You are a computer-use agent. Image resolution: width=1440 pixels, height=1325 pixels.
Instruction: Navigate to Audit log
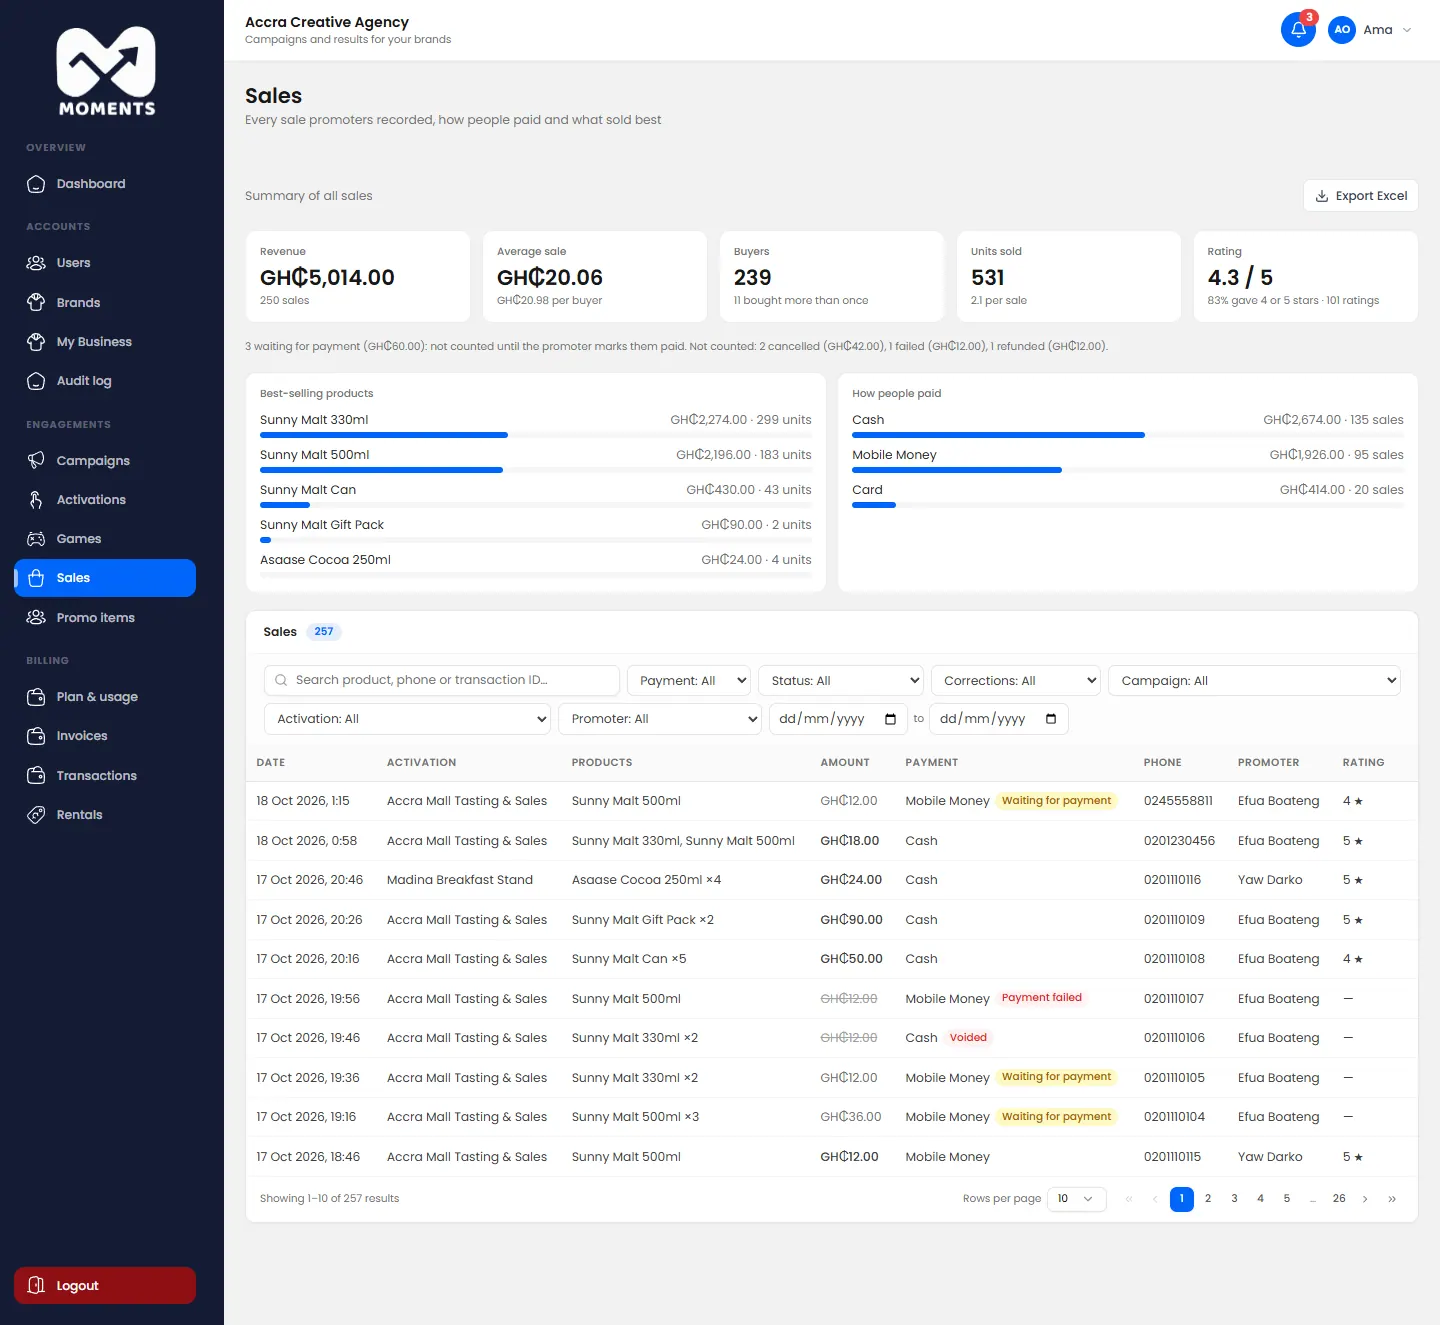point(105,381)
